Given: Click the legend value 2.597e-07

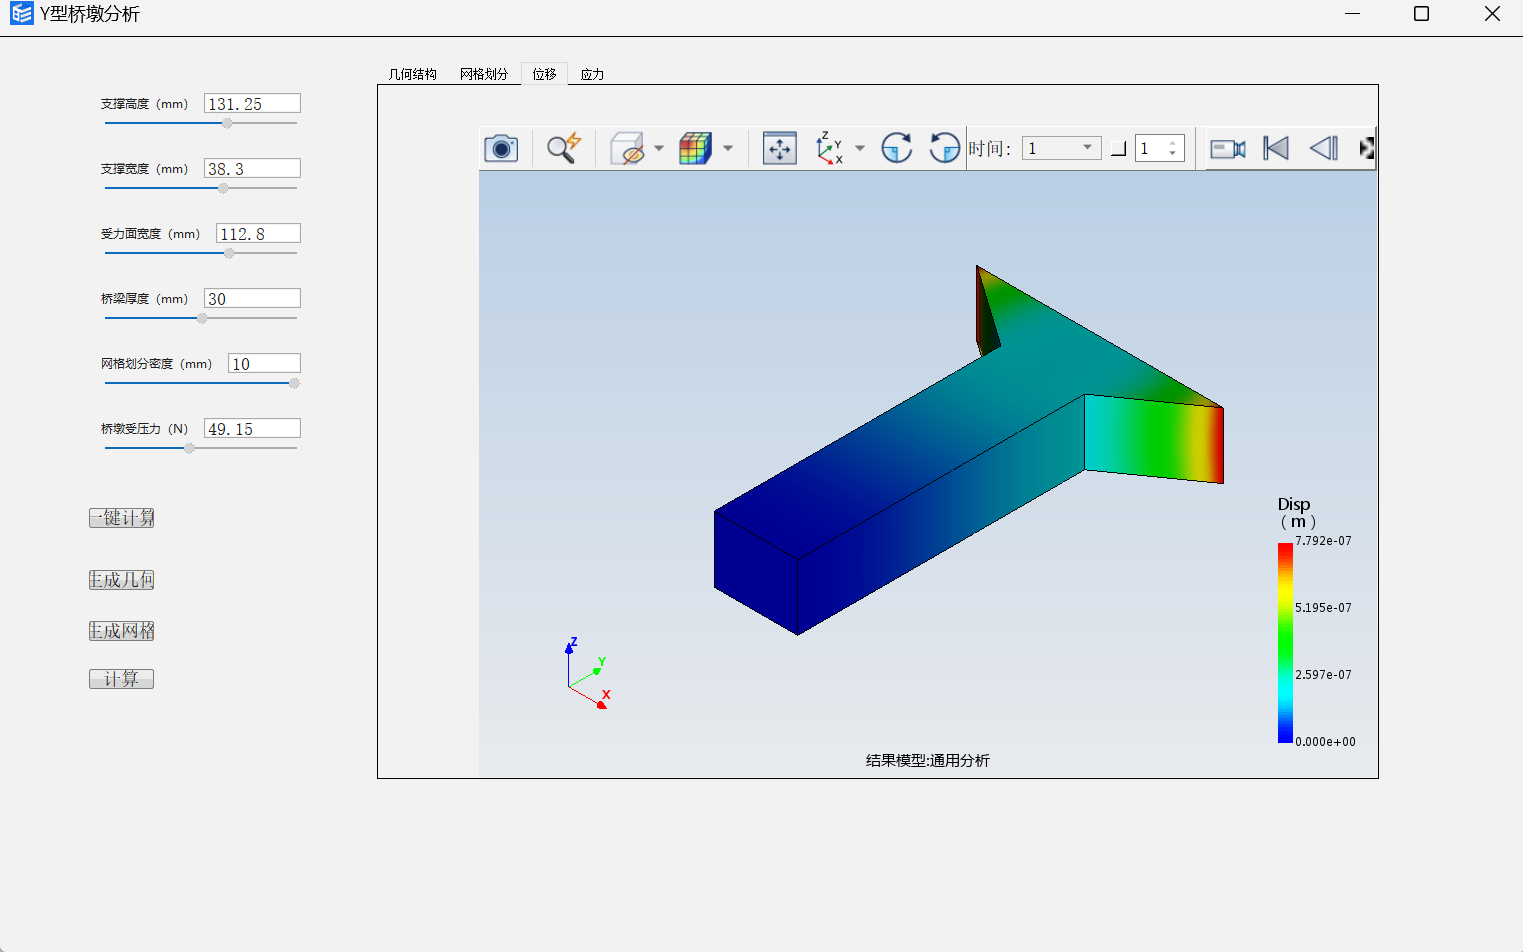Looking at the screenshot, I should click(x=1323, y=675).
